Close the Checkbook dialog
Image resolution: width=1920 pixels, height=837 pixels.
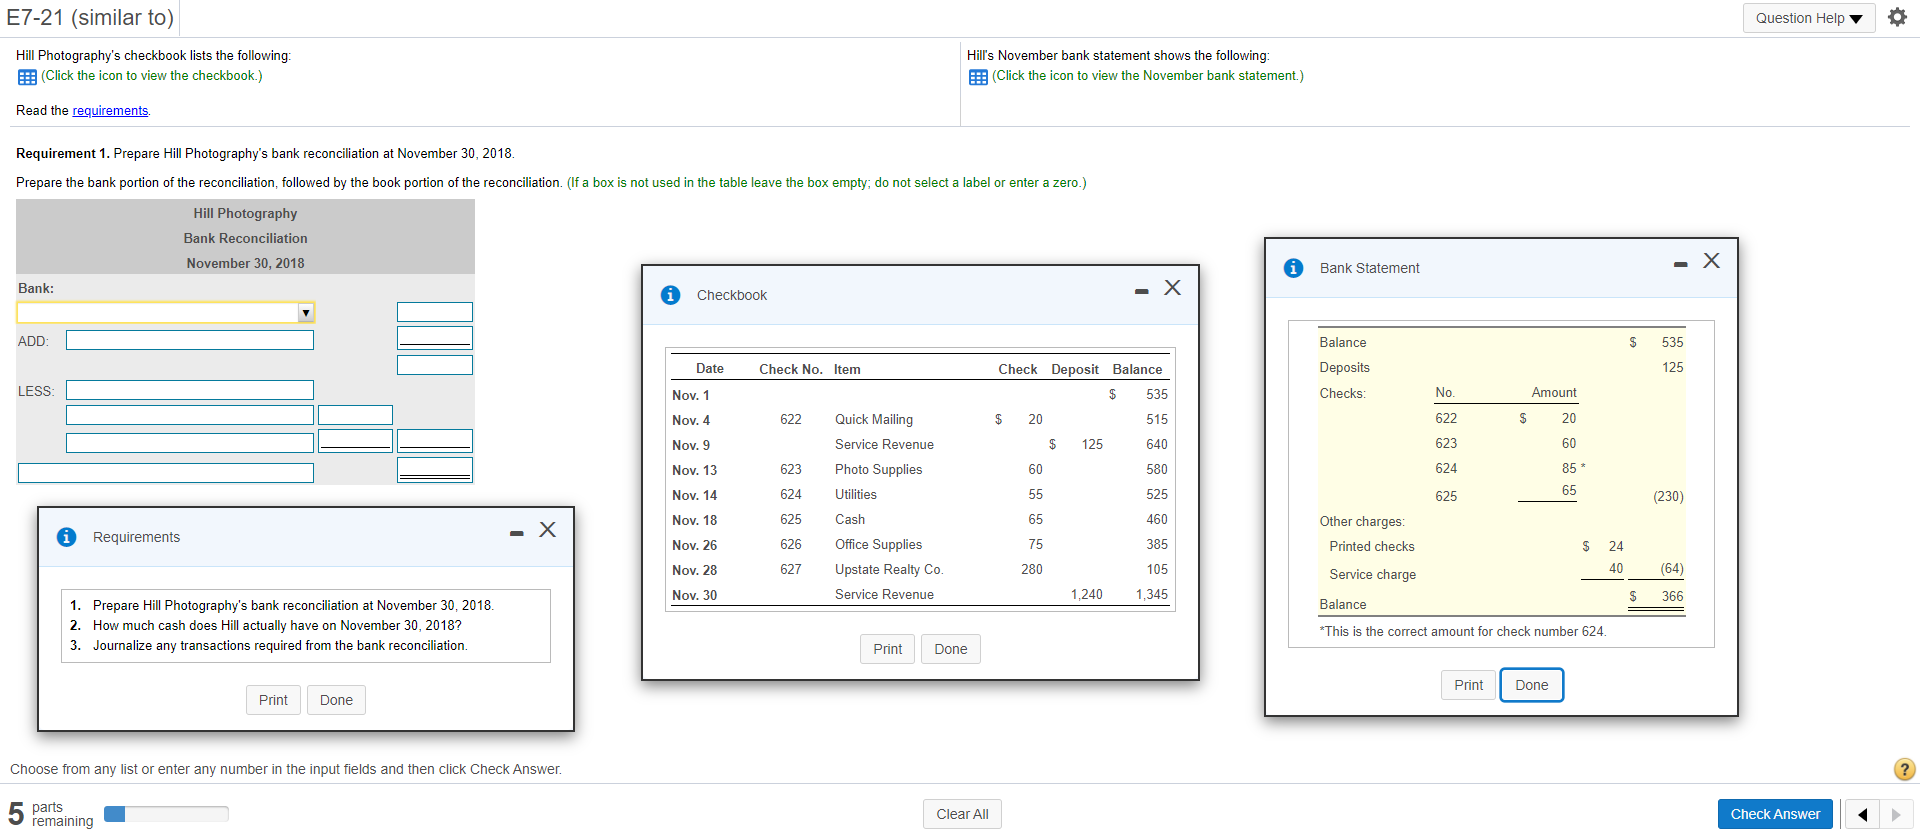coord(1173,288)
